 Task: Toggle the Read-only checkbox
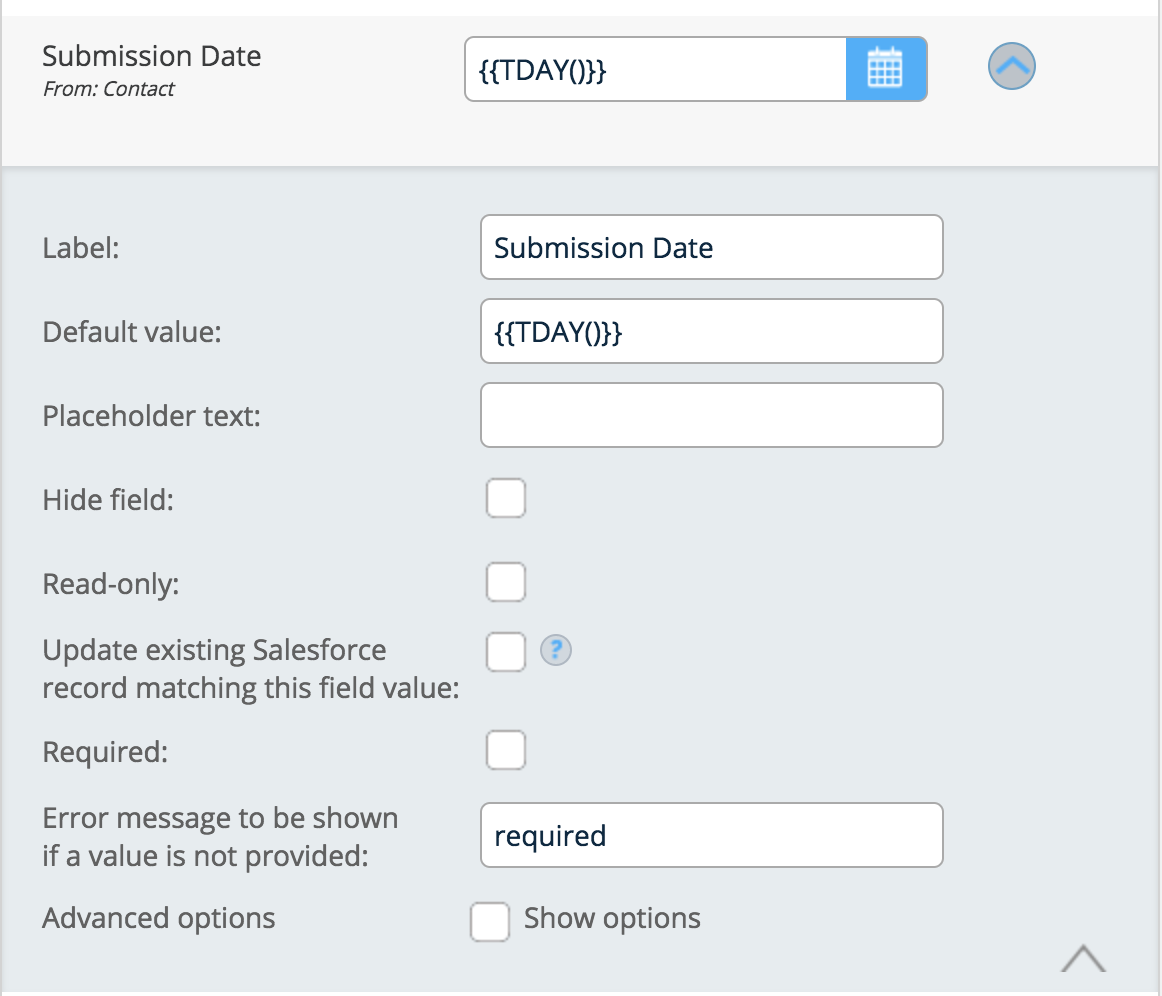(506, 582)
